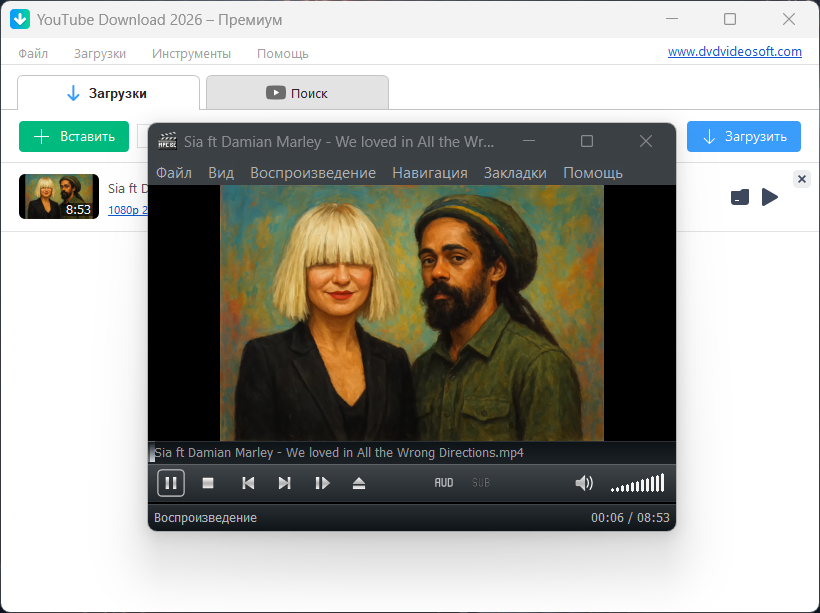This screenshot has height=613, width=820.
Task: Click the blue Загрузить button
Action: 744,137
